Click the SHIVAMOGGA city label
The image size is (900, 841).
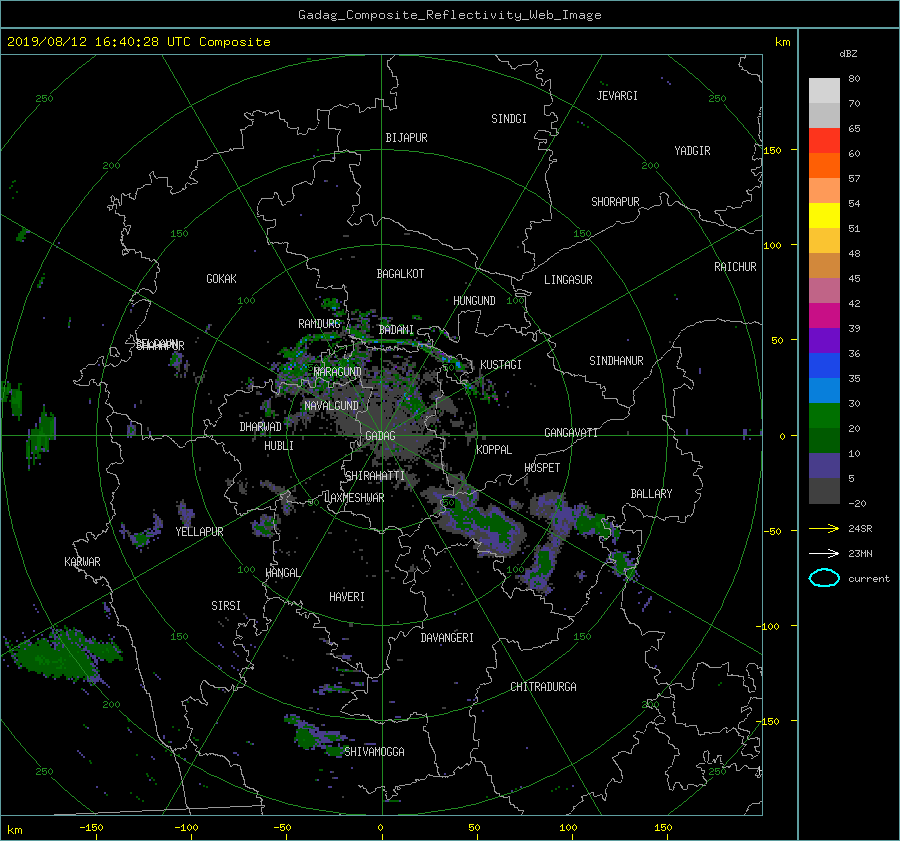374,751
